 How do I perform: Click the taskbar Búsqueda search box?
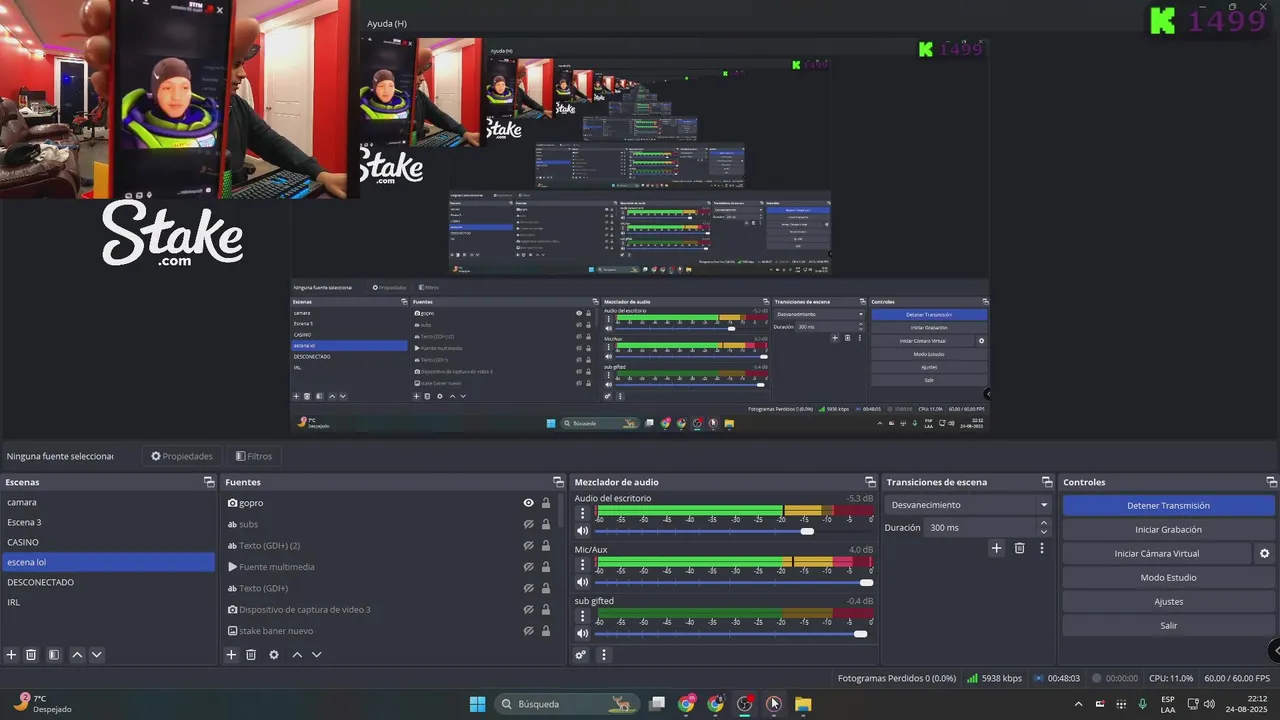568,704
